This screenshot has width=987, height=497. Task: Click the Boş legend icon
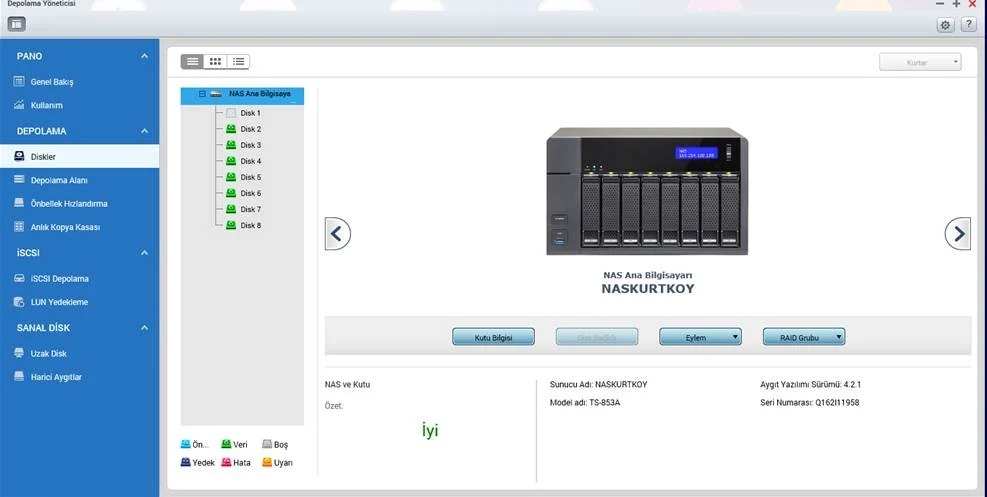(267, 444)
